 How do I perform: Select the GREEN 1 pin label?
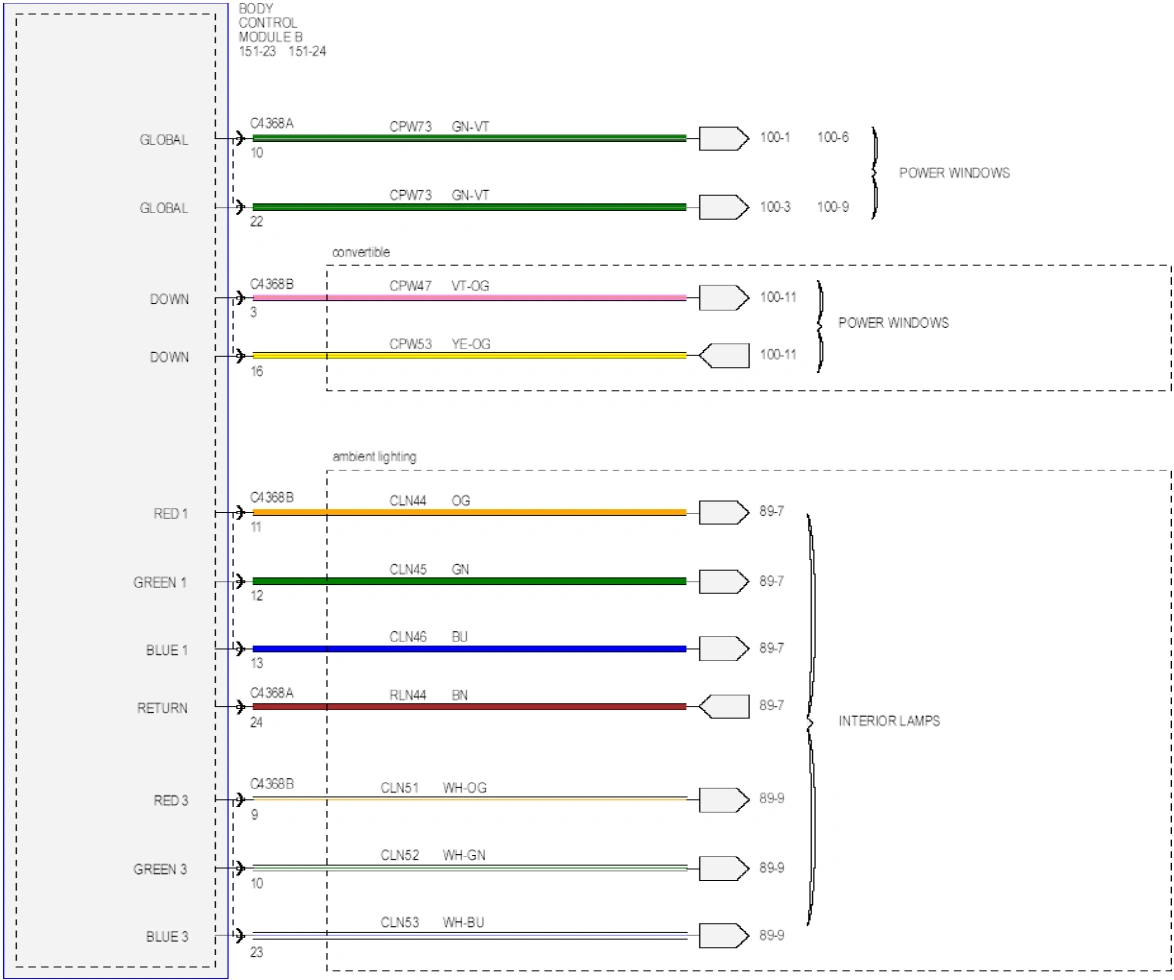(x=160, y=582)
